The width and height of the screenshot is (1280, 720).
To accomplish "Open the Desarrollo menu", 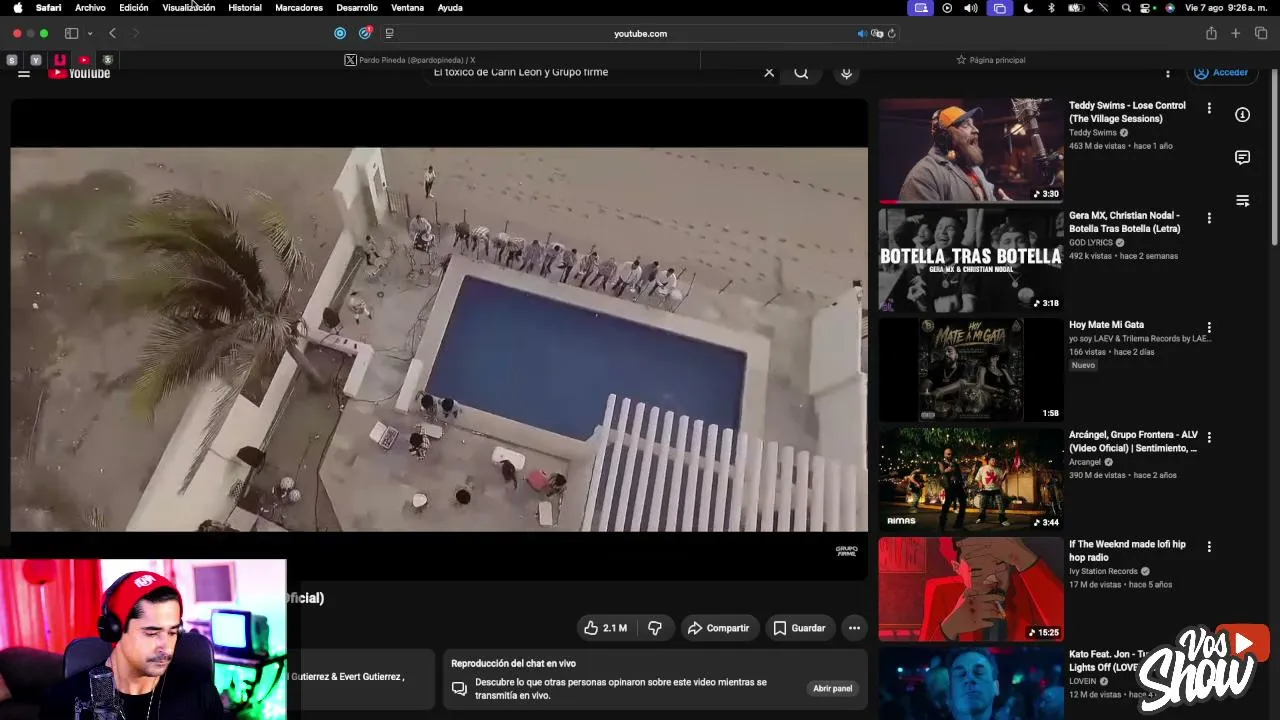I will click(x=357, y=8).
